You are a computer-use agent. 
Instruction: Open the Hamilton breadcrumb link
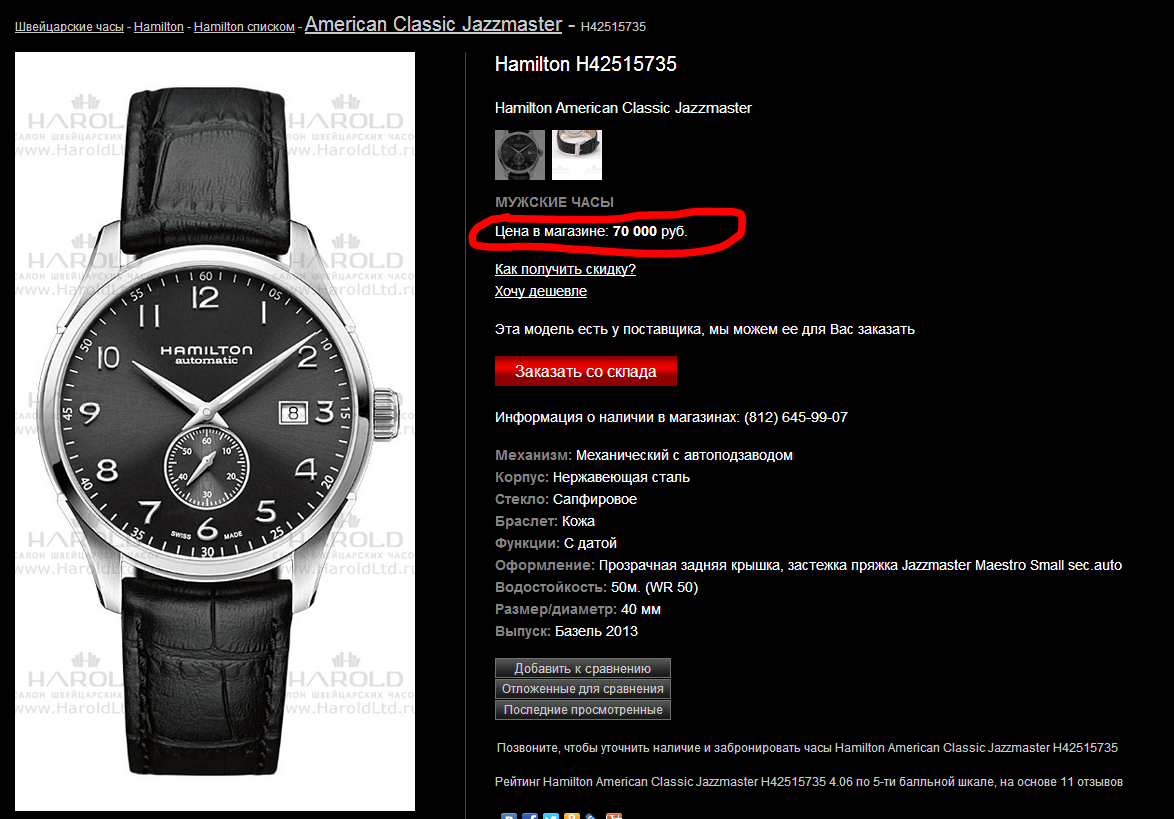(159, 27)
